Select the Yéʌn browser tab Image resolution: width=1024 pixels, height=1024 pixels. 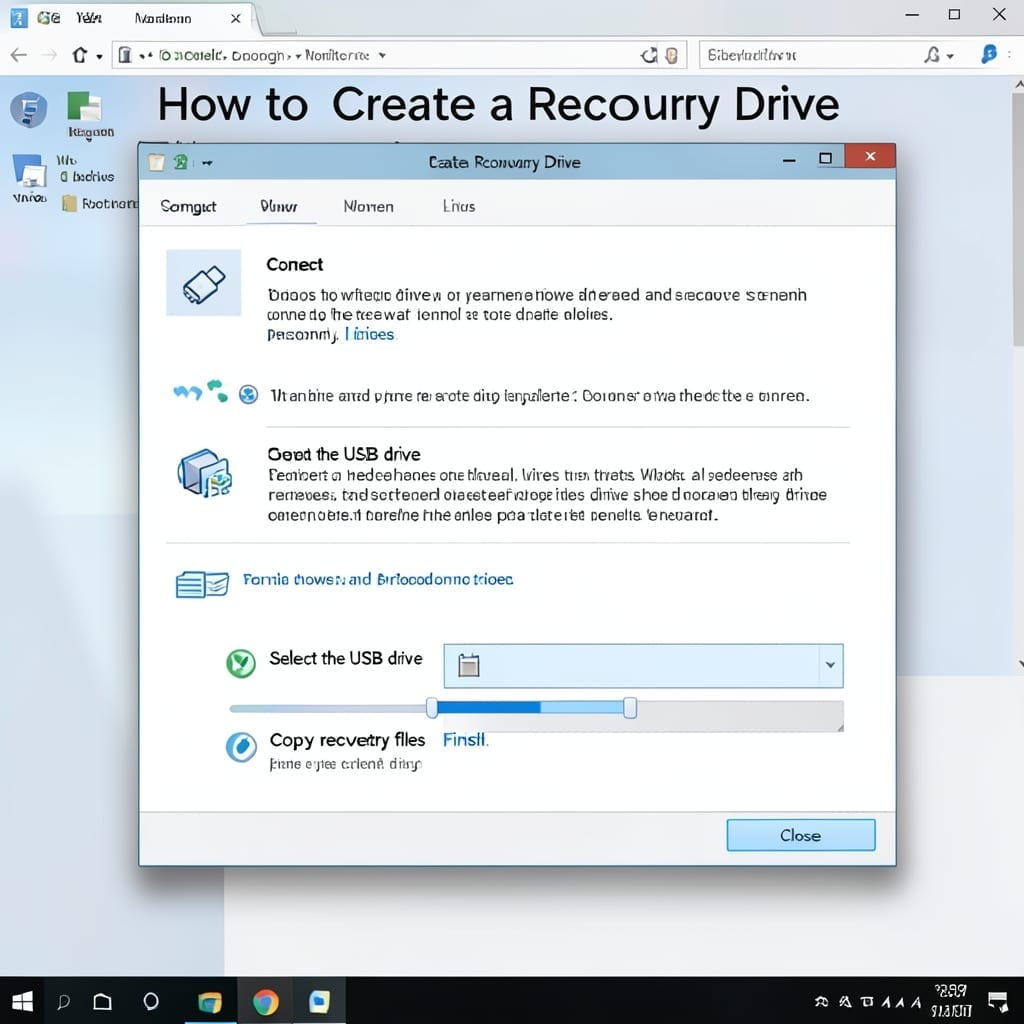point(88,18)
